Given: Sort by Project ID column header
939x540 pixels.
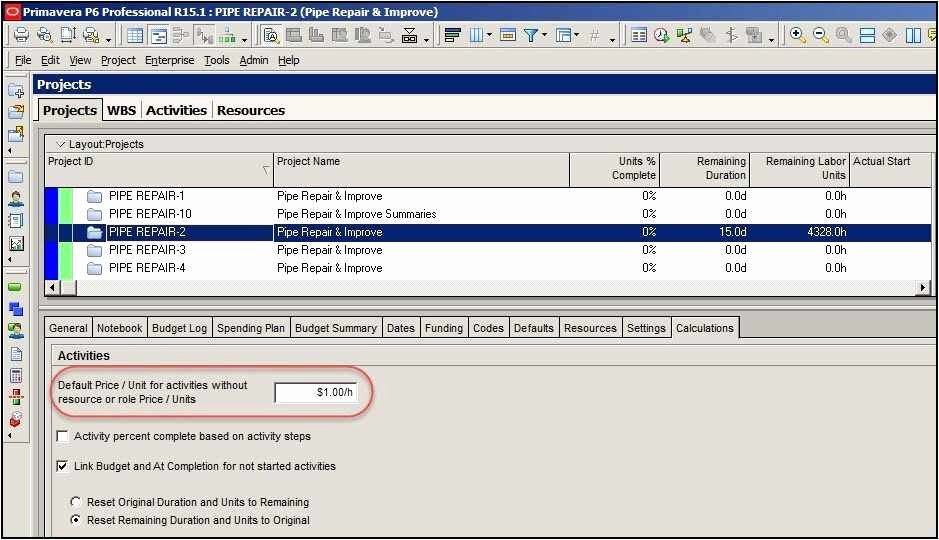Looking at the screenshot, I should 159,170.
